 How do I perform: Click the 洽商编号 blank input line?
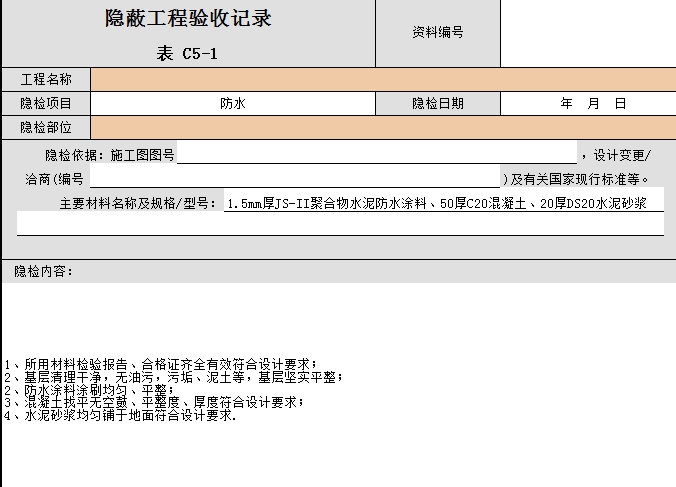click(x=295, y=177)
